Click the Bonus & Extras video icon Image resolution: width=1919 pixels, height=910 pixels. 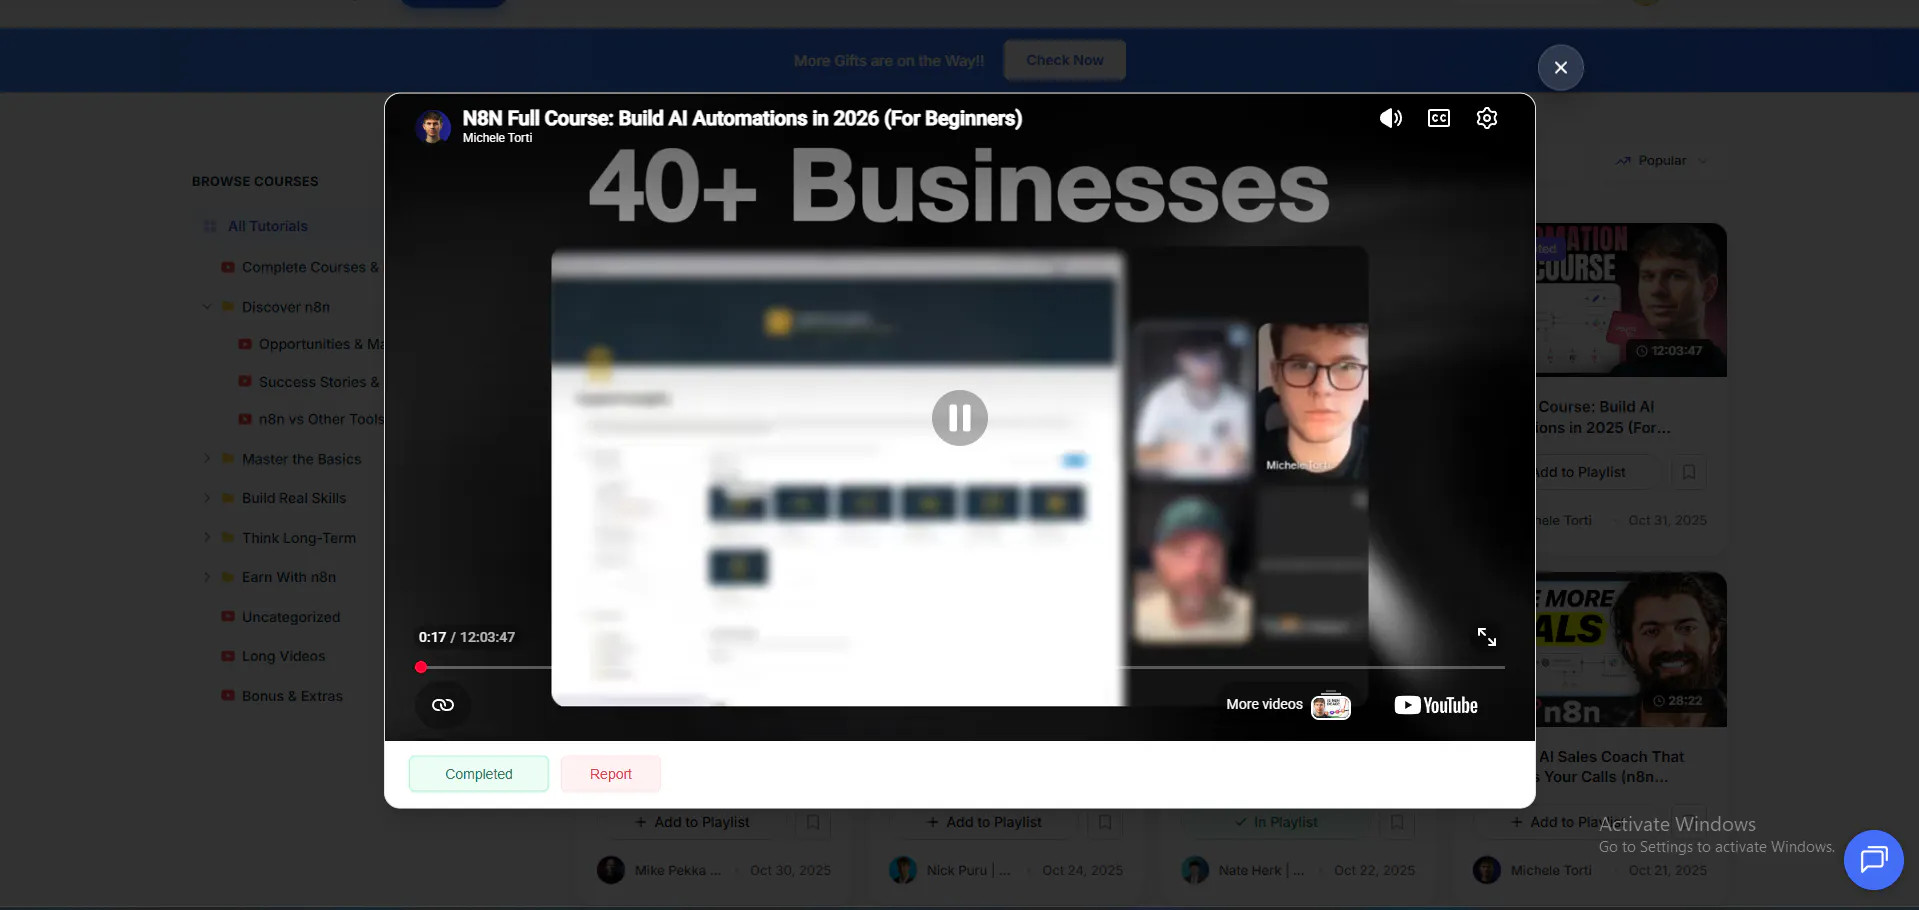(x=228, y=696)
